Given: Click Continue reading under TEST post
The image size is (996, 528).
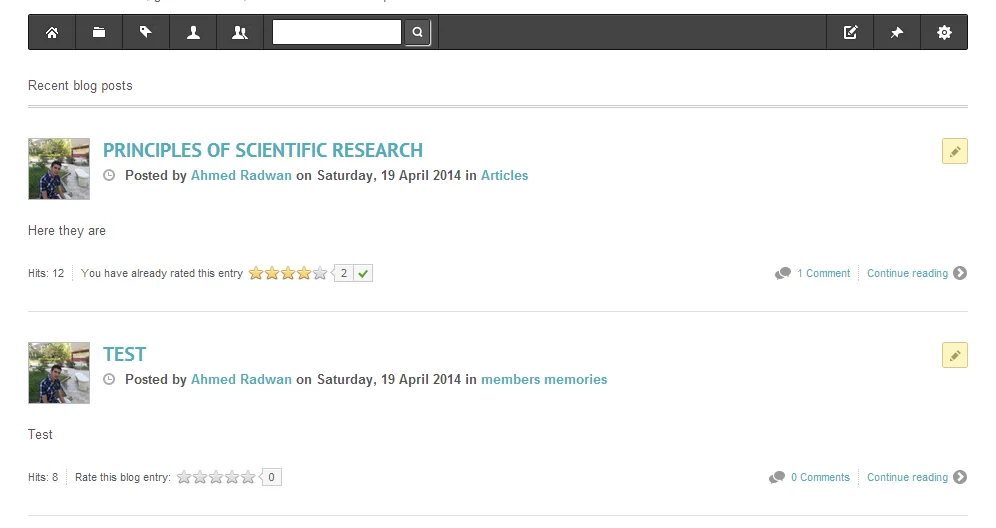Looking at the screenshot, I should tap(907, 478).
